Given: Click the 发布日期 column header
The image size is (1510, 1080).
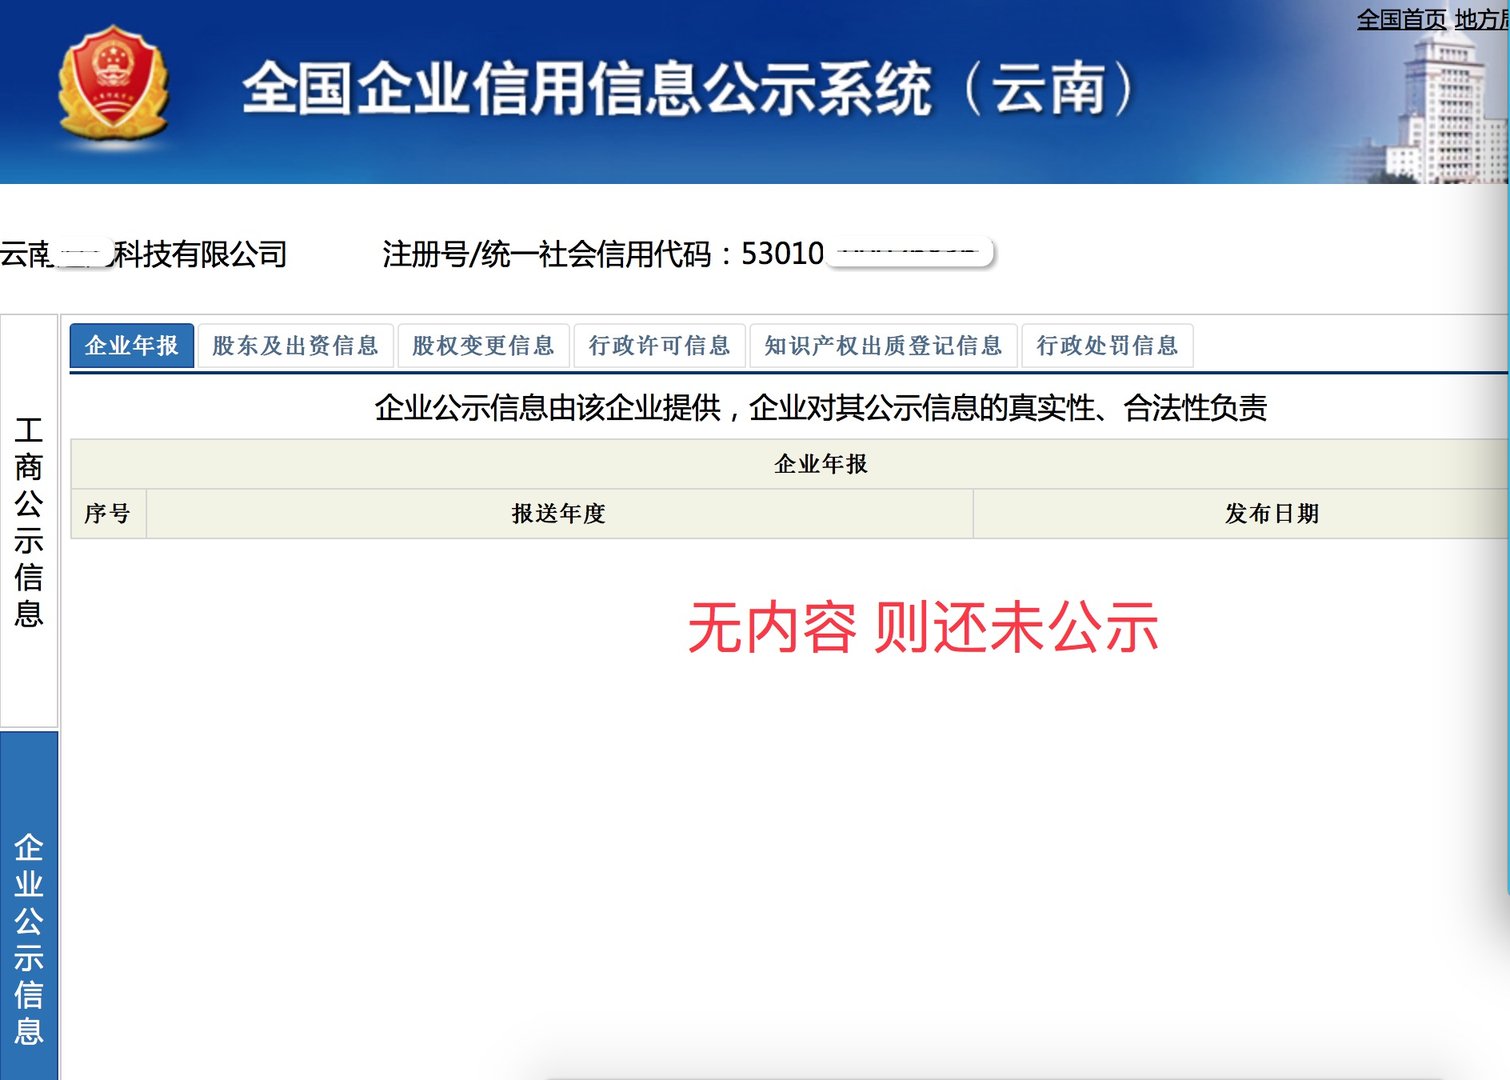Looking at the screenshot, I should tap(1270, 513).
